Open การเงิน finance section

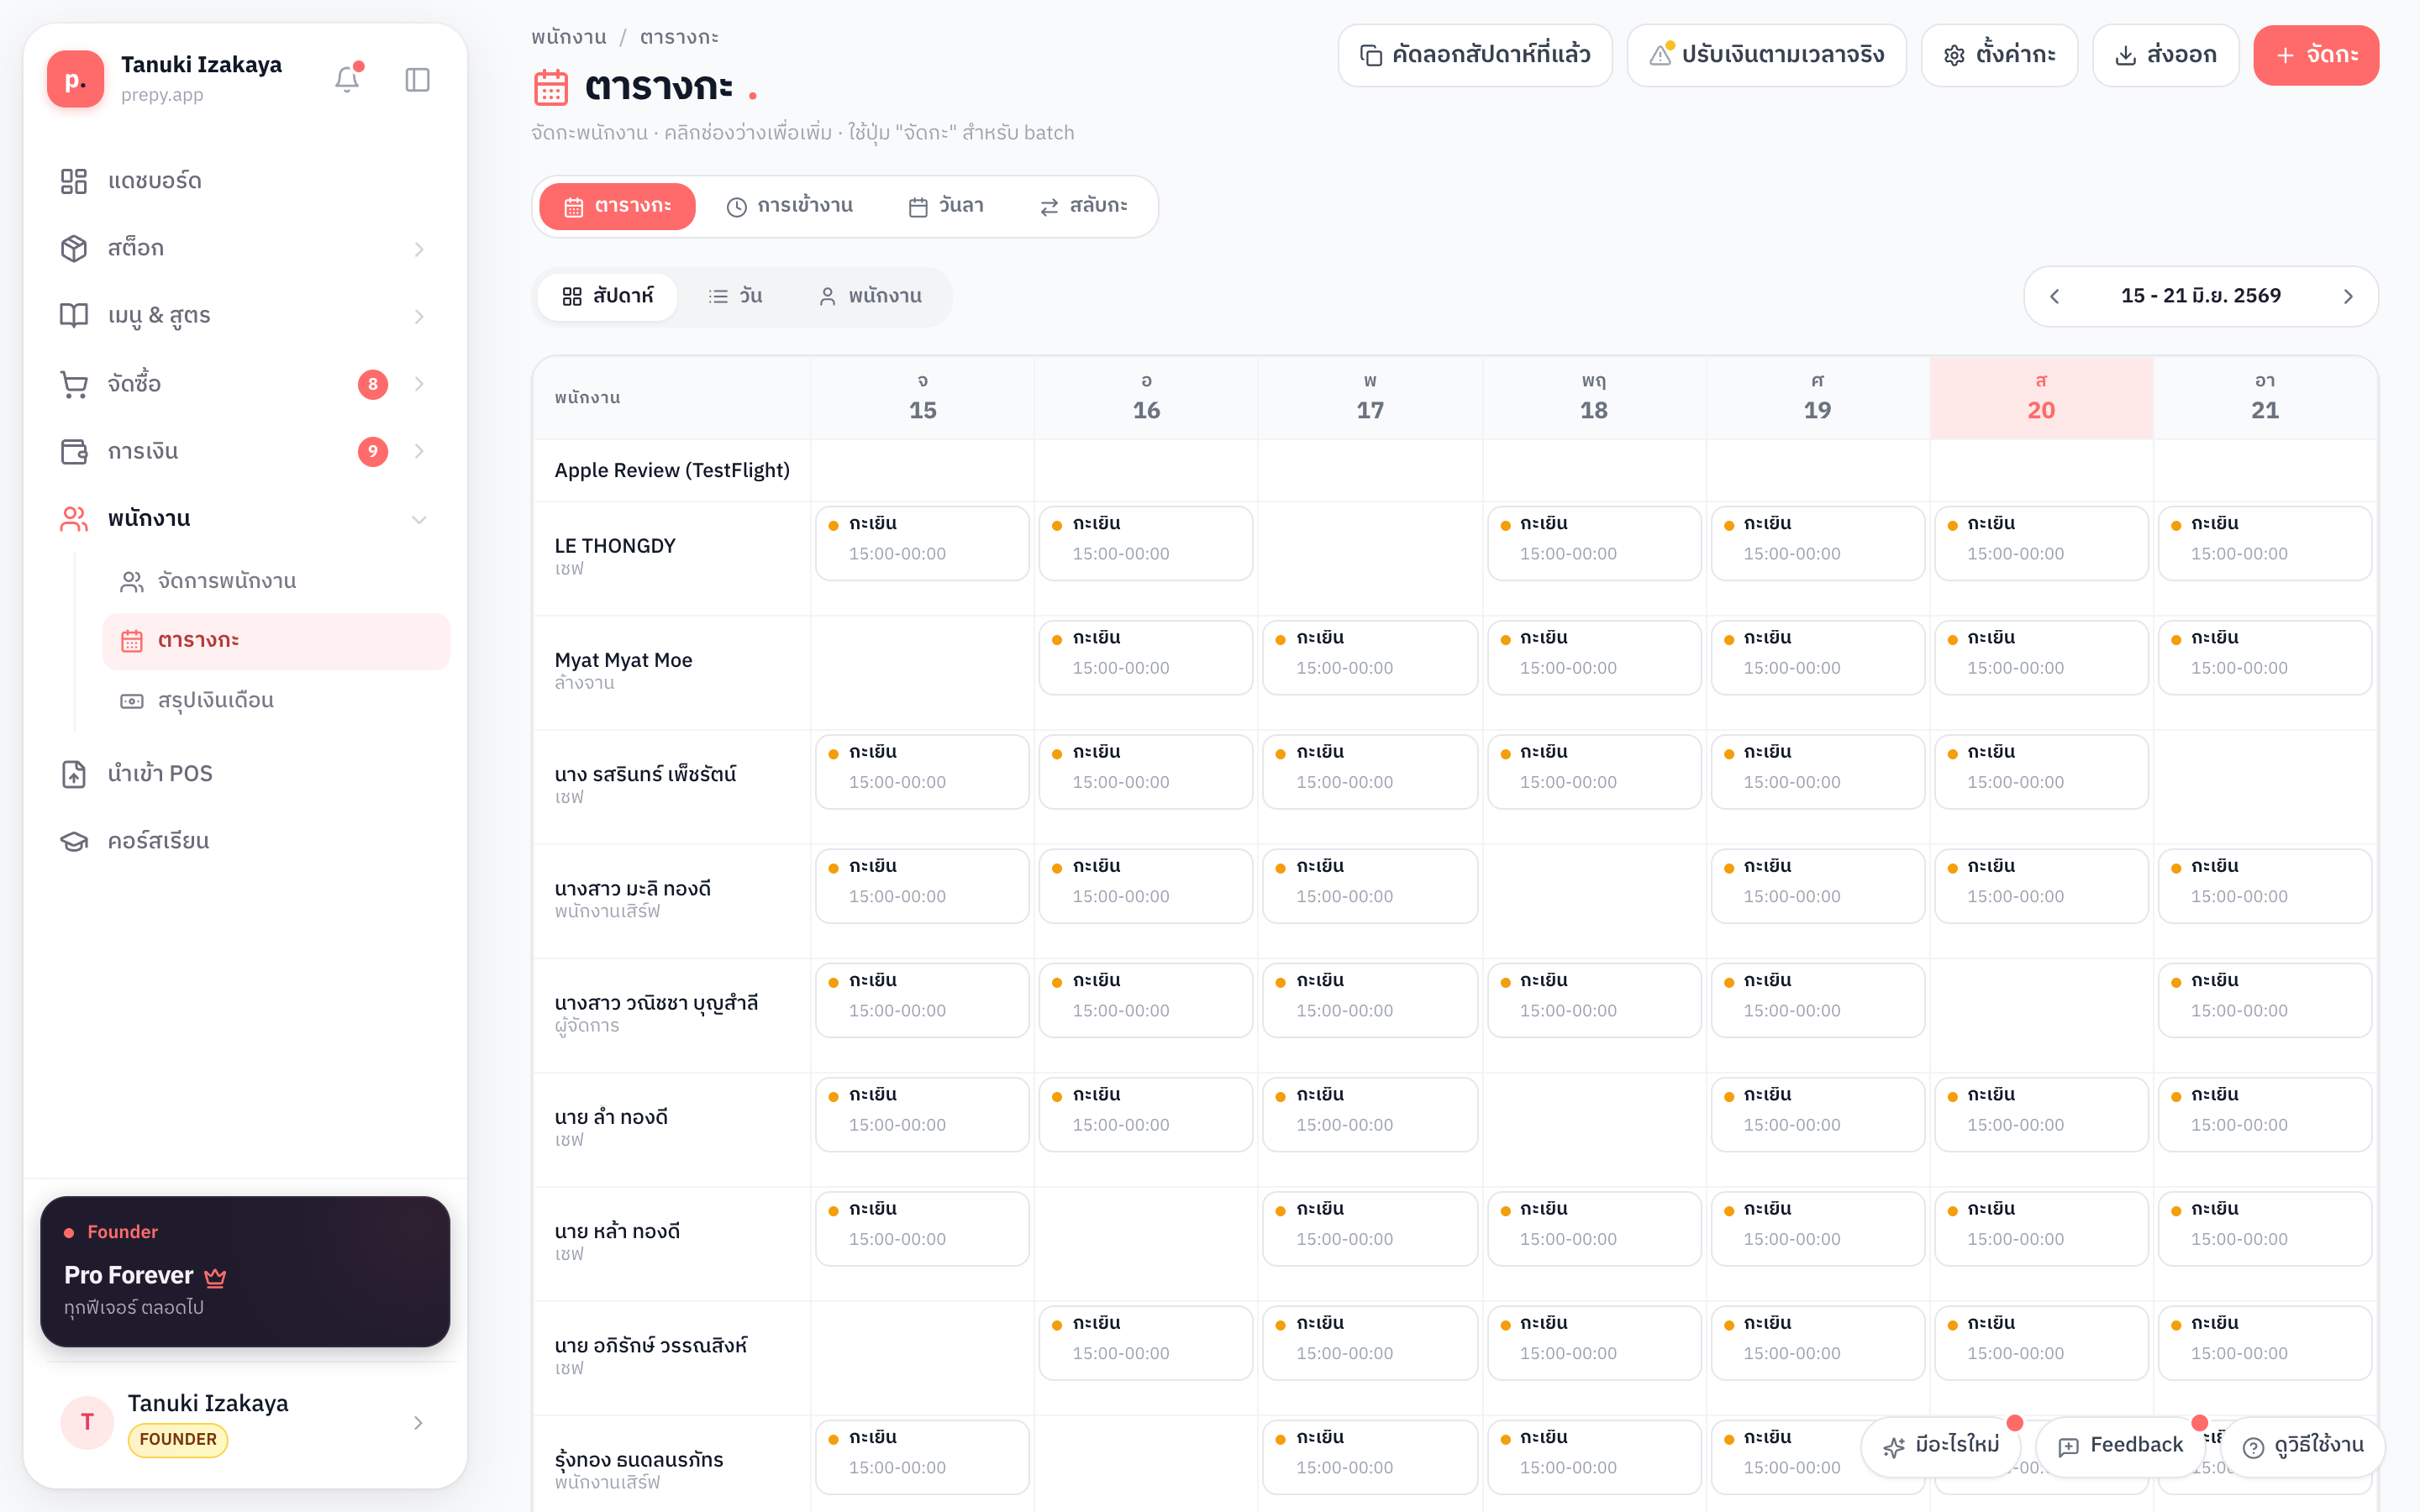click(245, 451)
